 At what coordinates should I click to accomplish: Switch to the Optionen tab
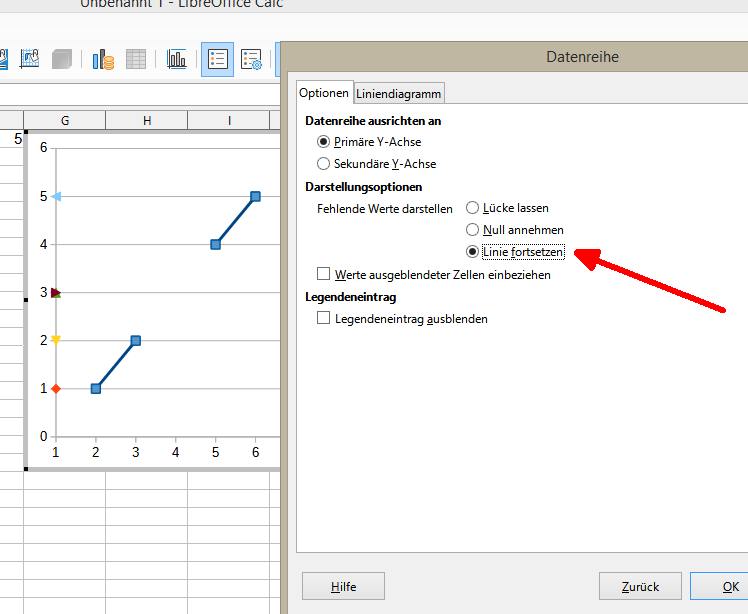[324, 93]
